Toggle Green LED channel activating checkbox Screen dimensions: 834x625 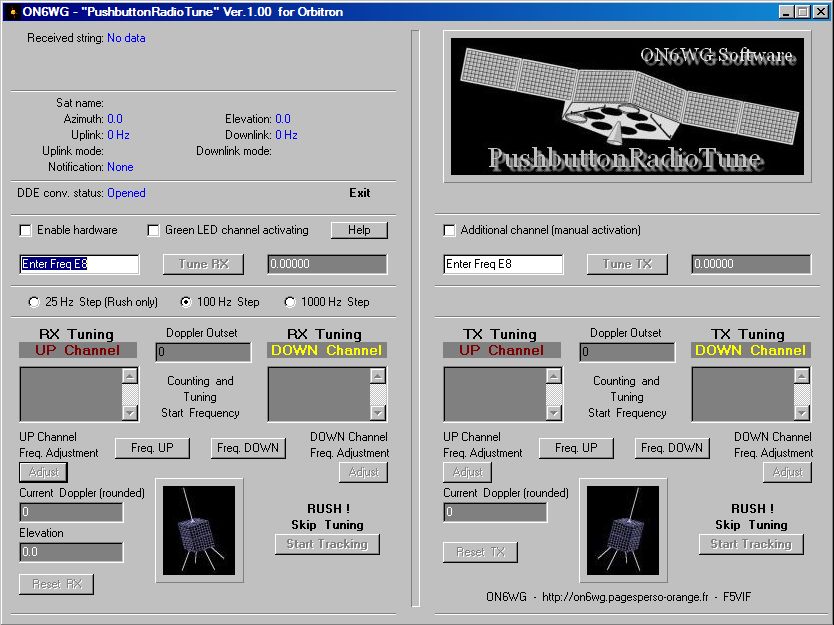(154, 230)
